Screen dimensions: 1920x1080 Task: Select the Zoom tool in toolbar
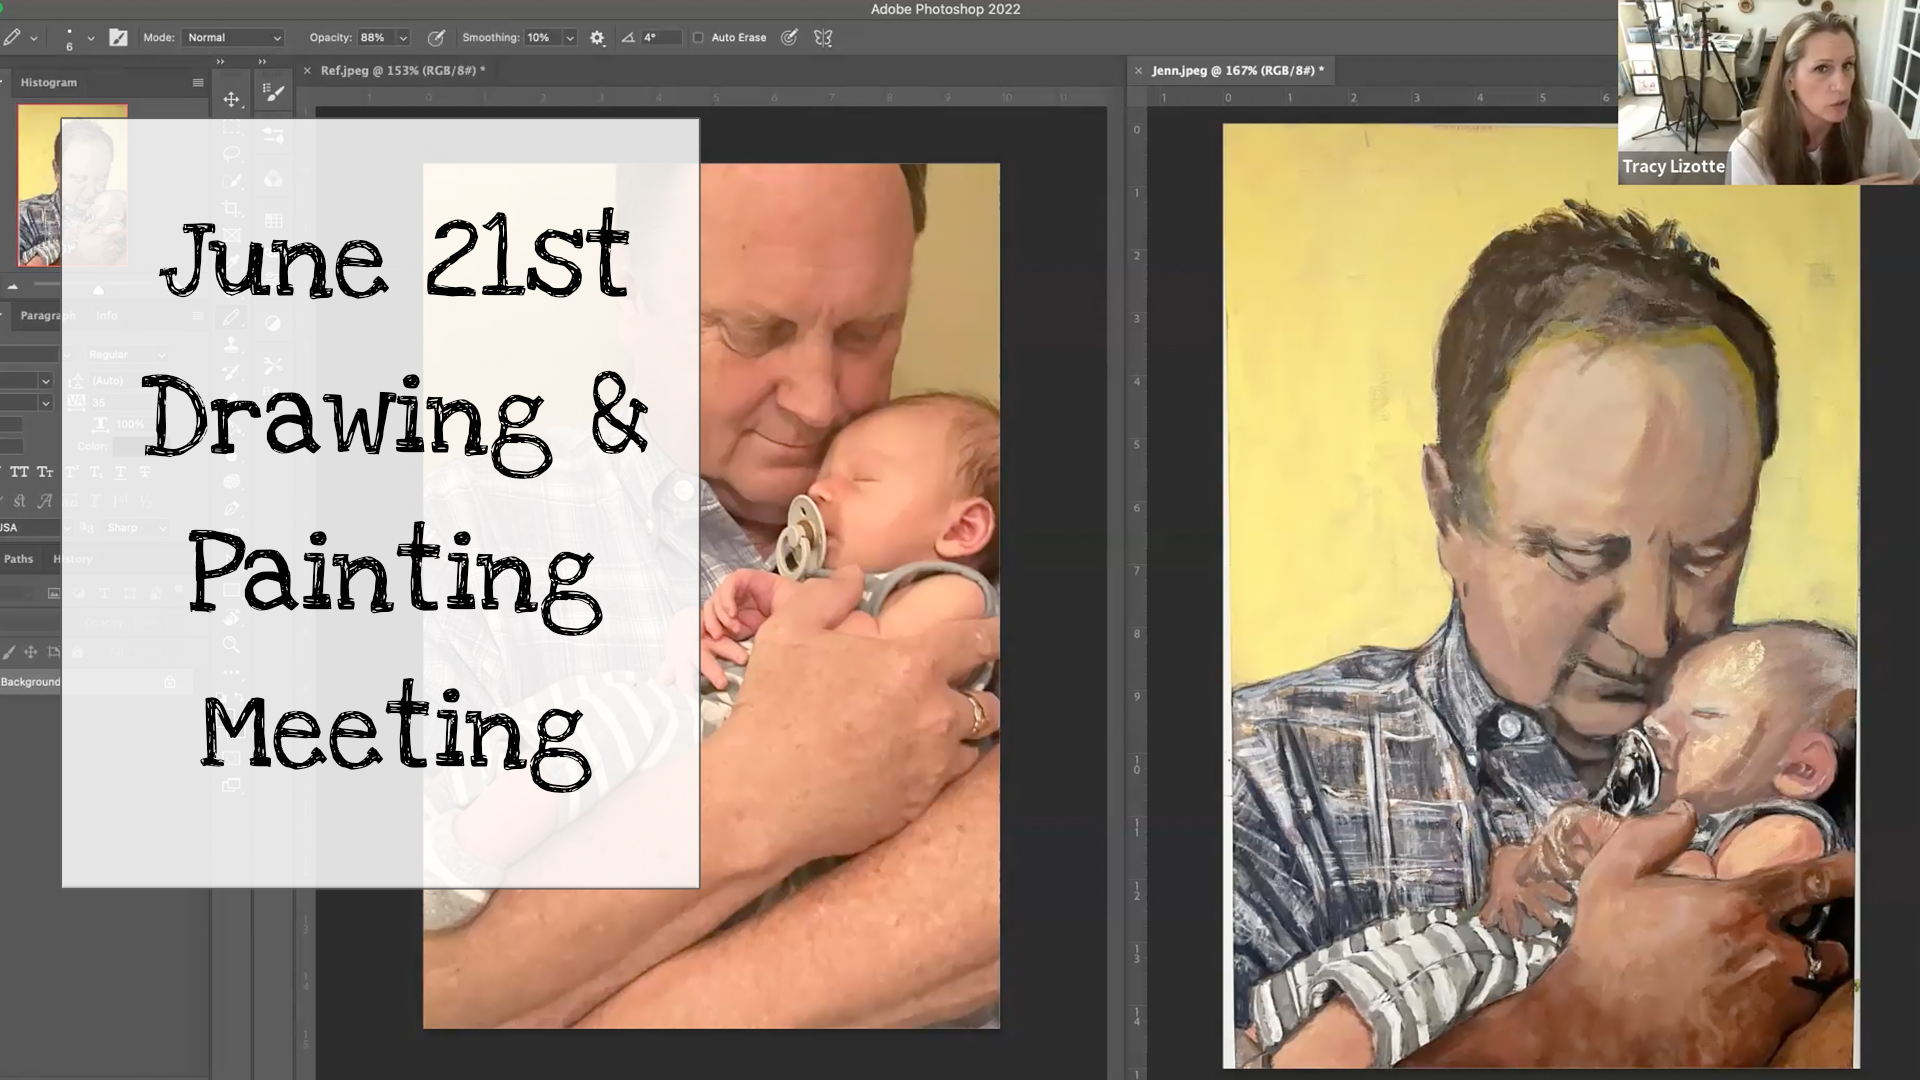point(231,645)
